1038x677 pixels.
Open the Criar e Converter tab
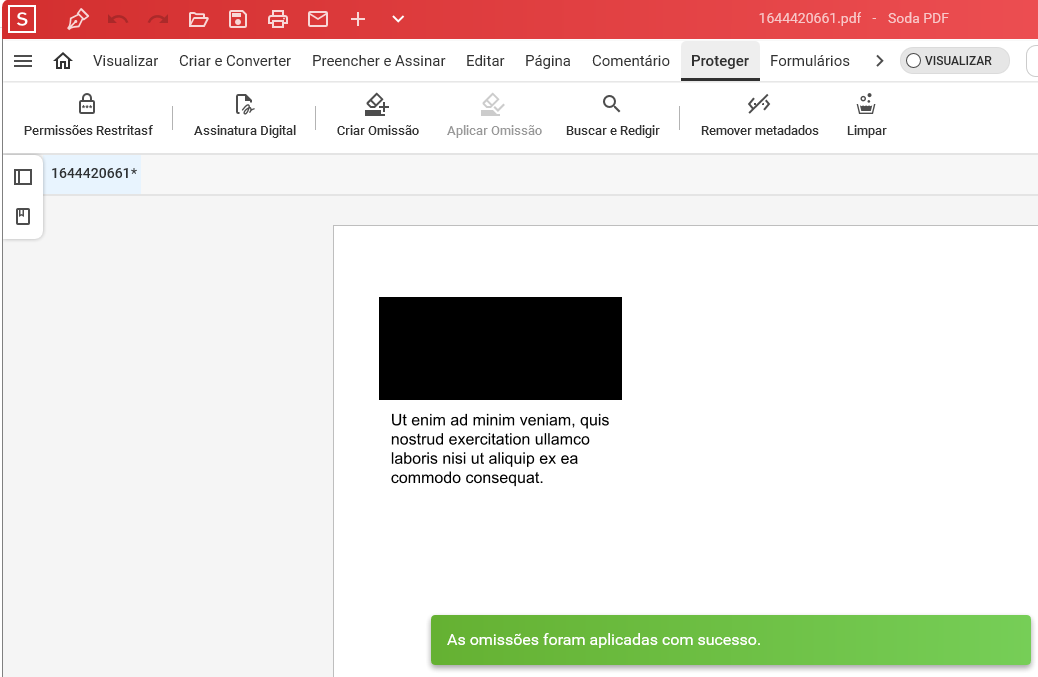[235, 61]
